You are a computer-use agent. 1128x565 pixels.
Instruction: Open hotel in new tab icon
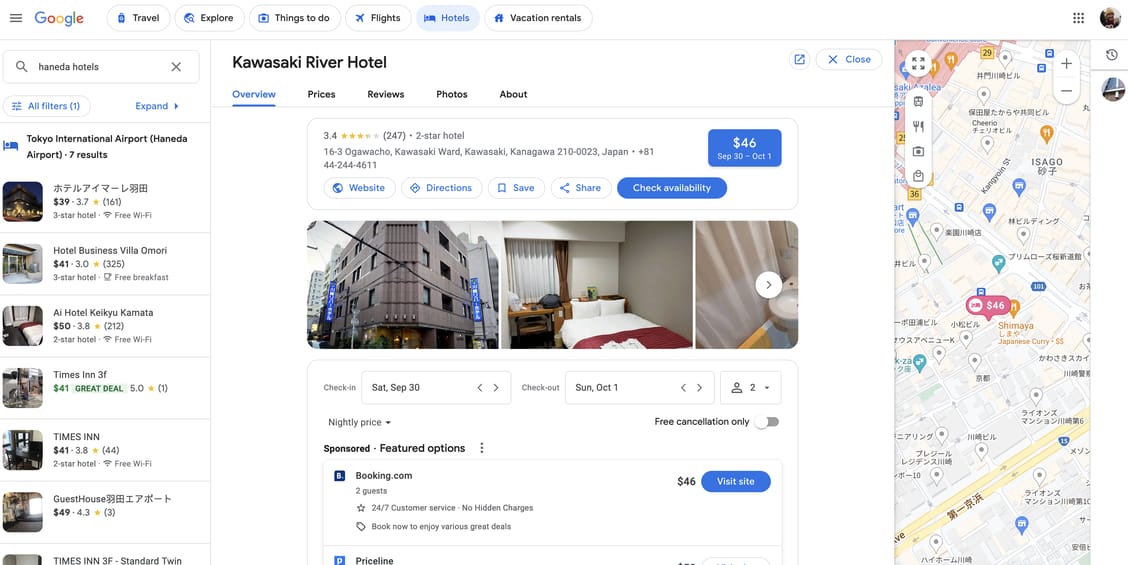point(799,59)
